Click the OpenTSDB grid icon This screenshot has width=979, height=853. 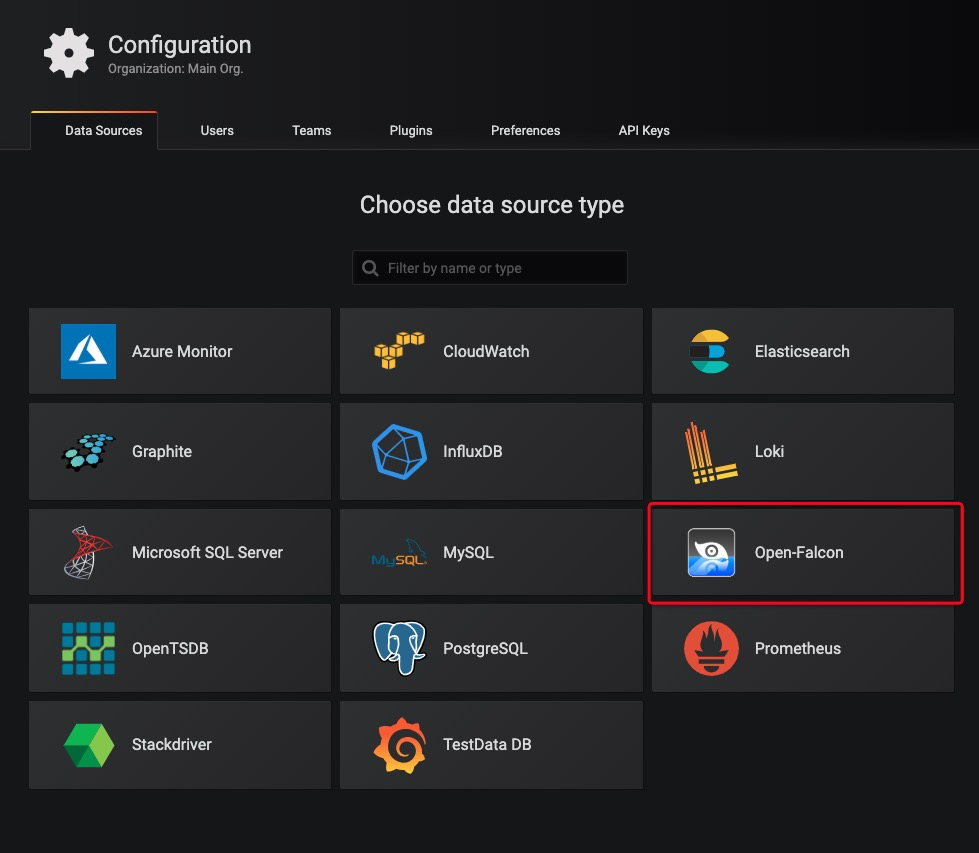(x=88, y=648)
